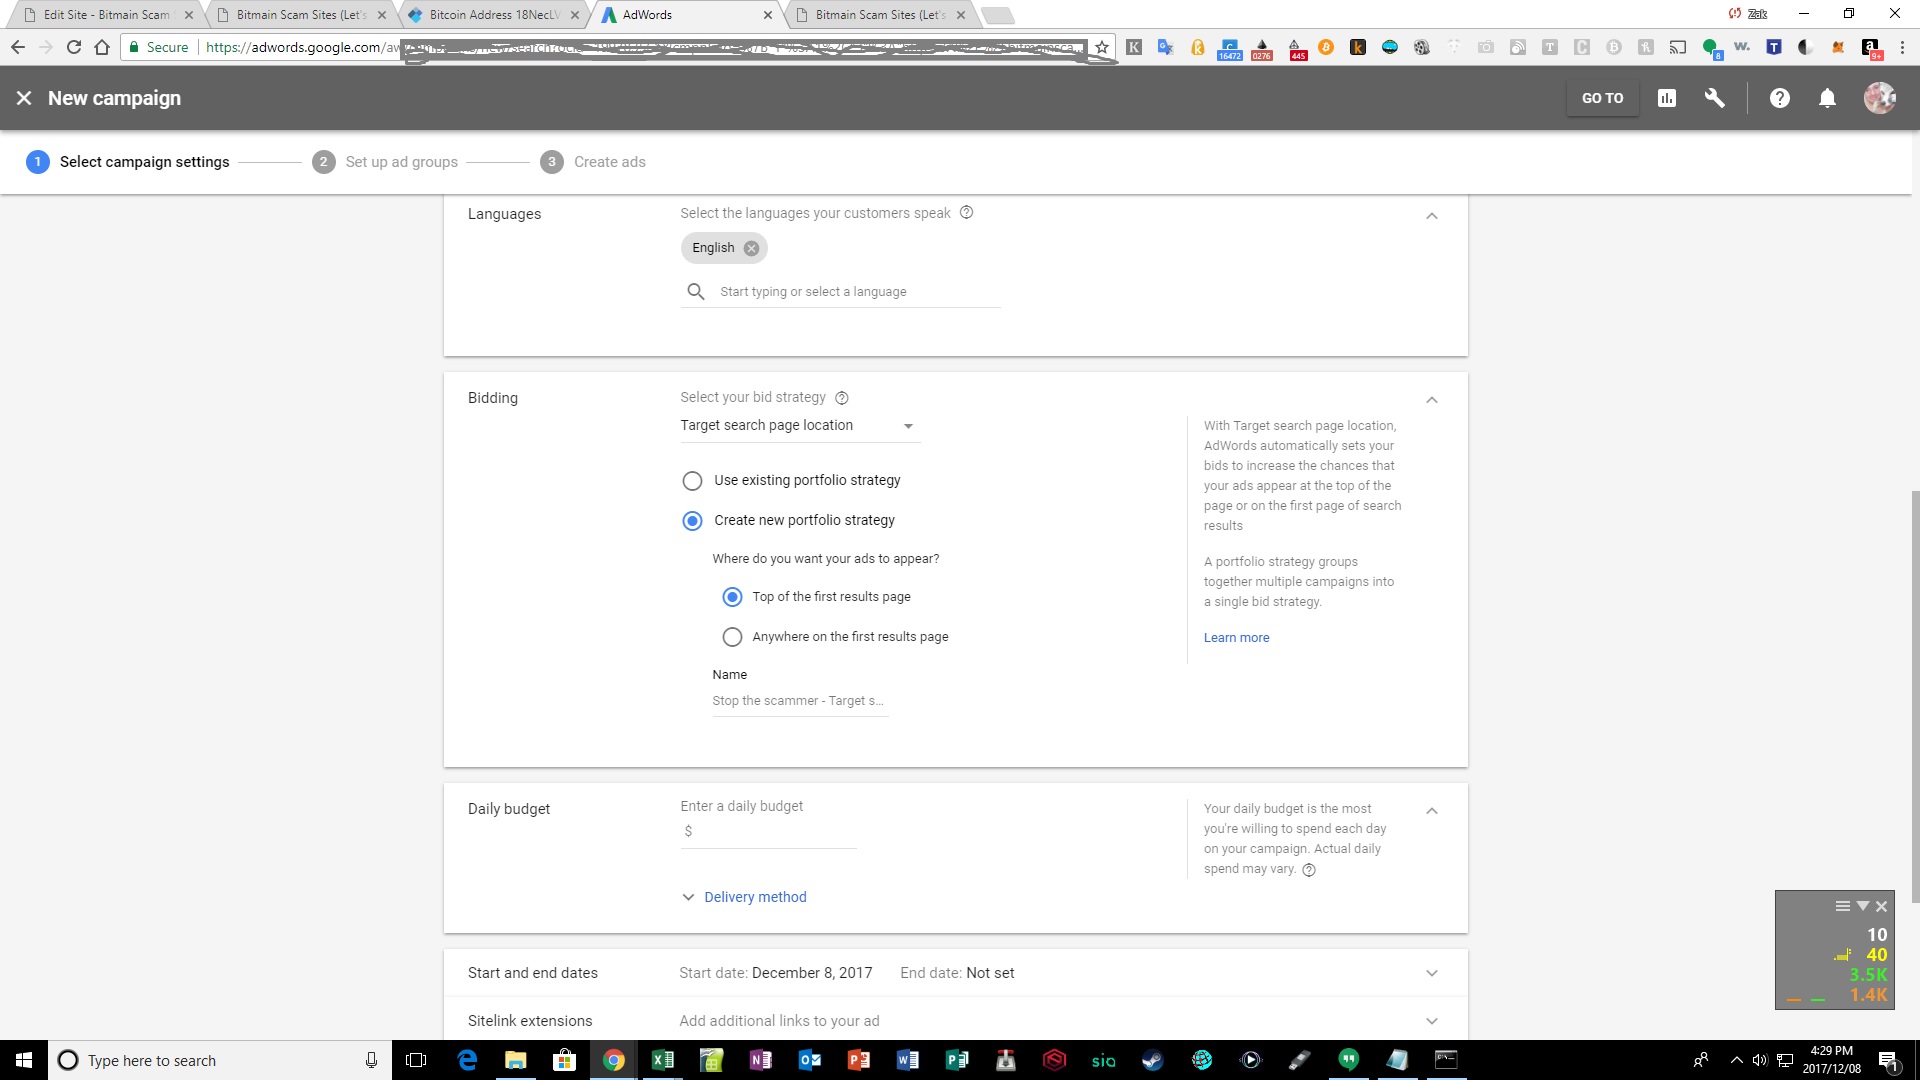Image resolution: width=1920 pixels, height=1080 pixels.
Task: Show help for daily budget spend
Action: (x=1309, y=869)
